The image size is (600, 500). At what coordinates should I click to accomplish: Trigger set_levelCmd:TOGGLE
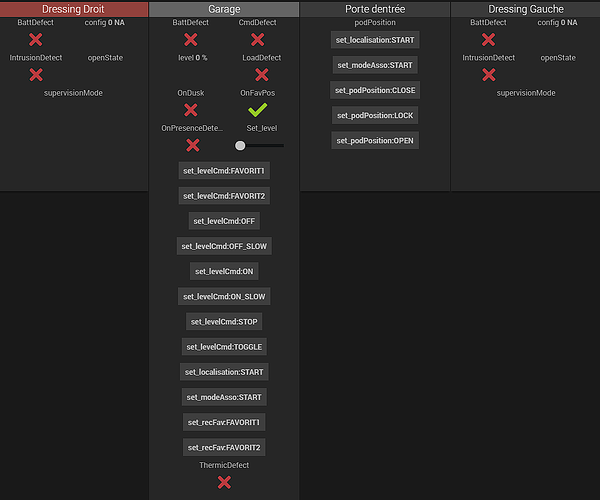coord(224,347)
